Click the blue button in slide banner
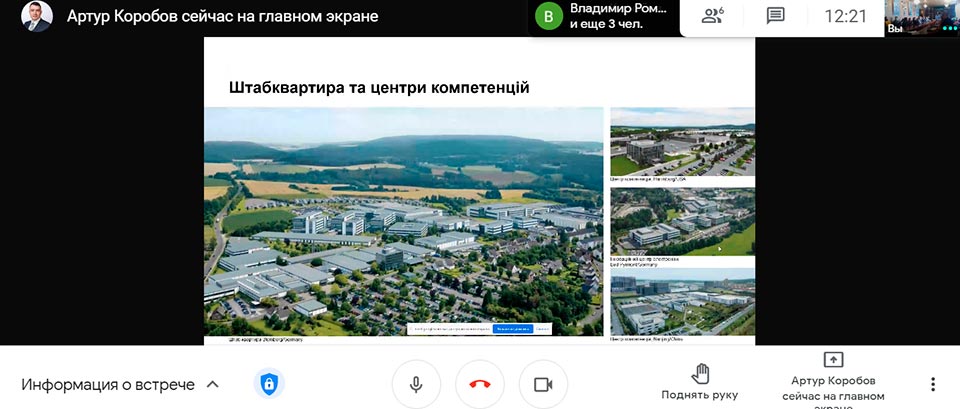960x409 pixels. pyautogui.click(x=513, y=329)
